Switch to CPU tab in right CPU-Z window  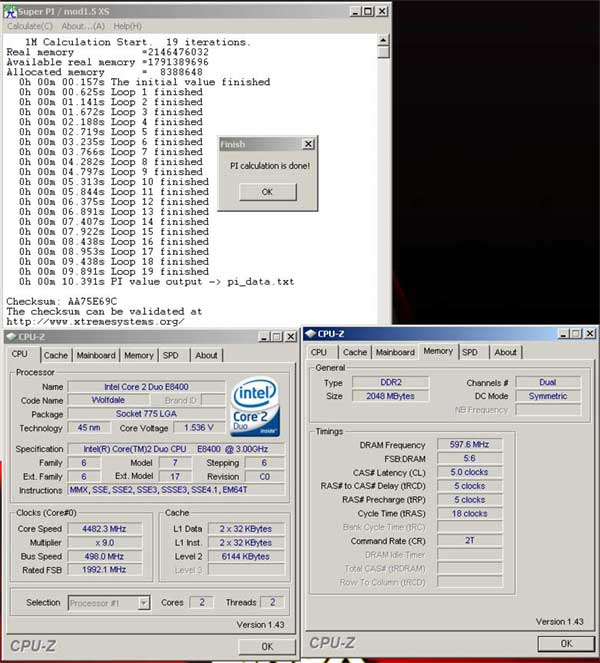click(x=319, y=352)
